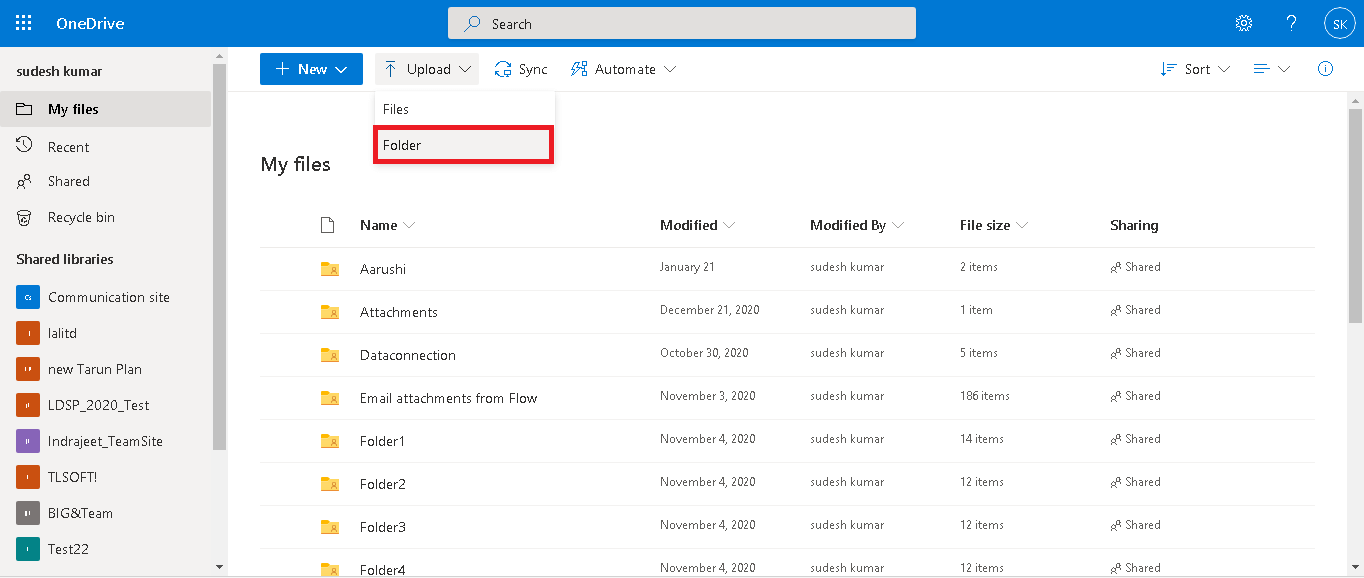Open the New dropdown button
Screen dimensions: 1364x578
point(311,69)
